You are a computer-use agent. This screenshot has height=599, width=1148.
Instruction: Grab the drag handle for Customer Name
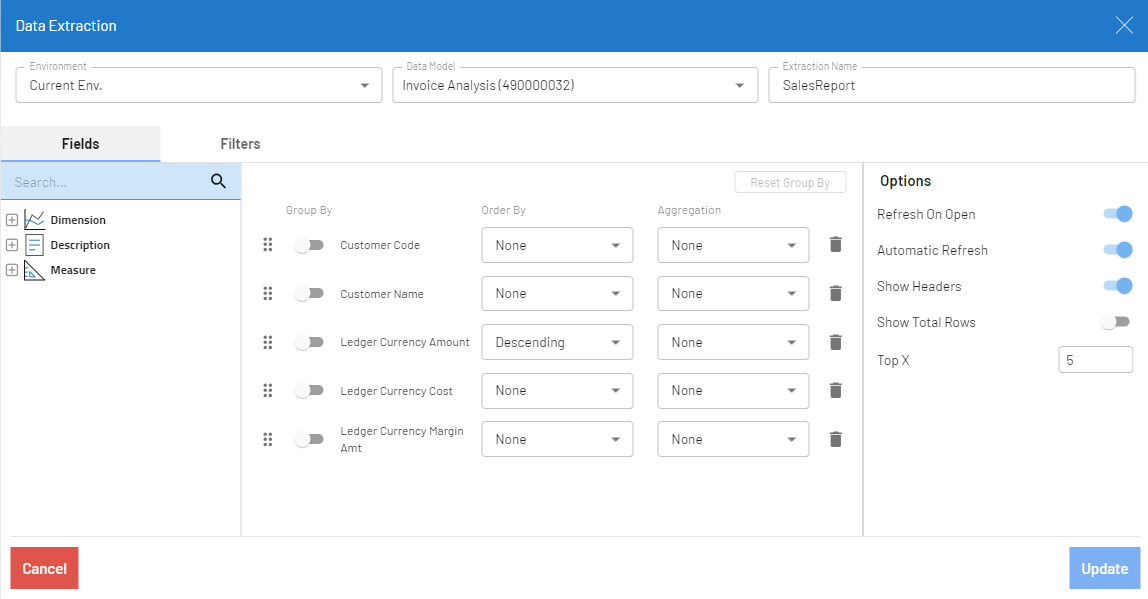click(268, 294)
